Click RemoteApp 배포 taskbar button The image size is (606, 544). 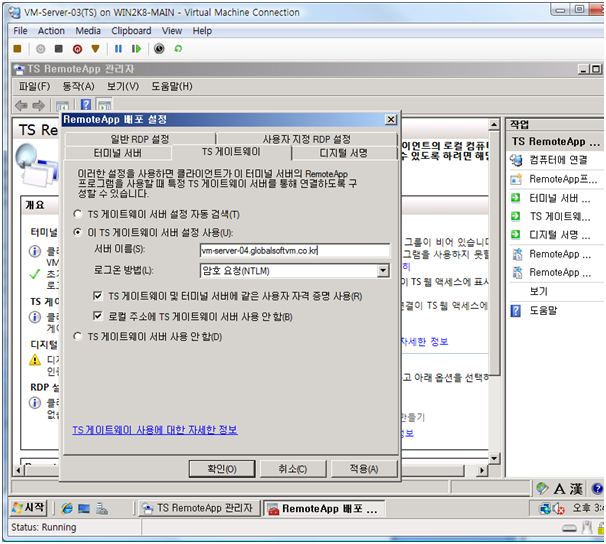click(x=324, y=508)
